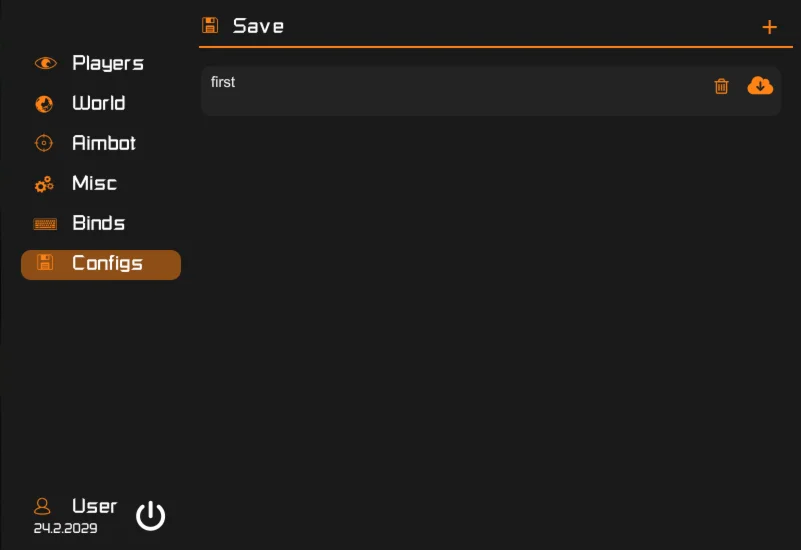
Task: Click the crosshair icon beside Aimbot
Action: point(44,143)
